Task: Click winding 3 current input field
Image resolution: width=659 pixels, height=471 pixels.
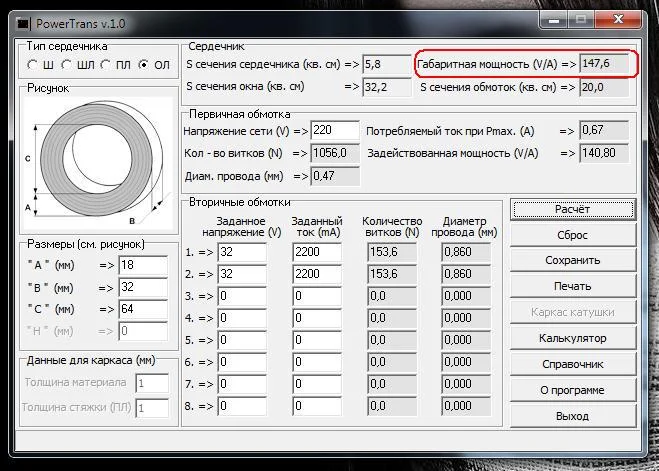Action: pyautogui.click(x=317, y=296)
